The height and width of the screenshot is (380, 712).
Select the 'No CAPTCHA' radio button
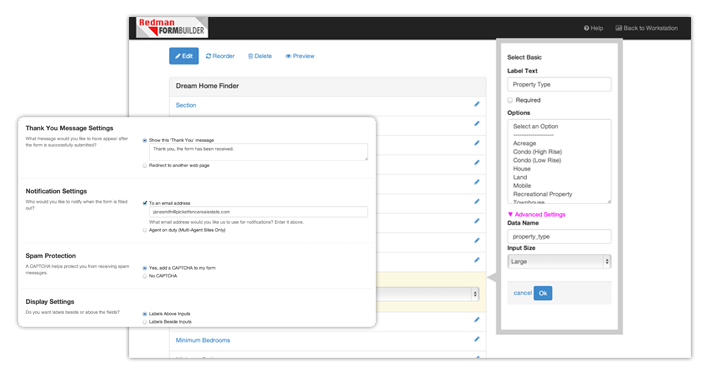[x=145, y=276]
